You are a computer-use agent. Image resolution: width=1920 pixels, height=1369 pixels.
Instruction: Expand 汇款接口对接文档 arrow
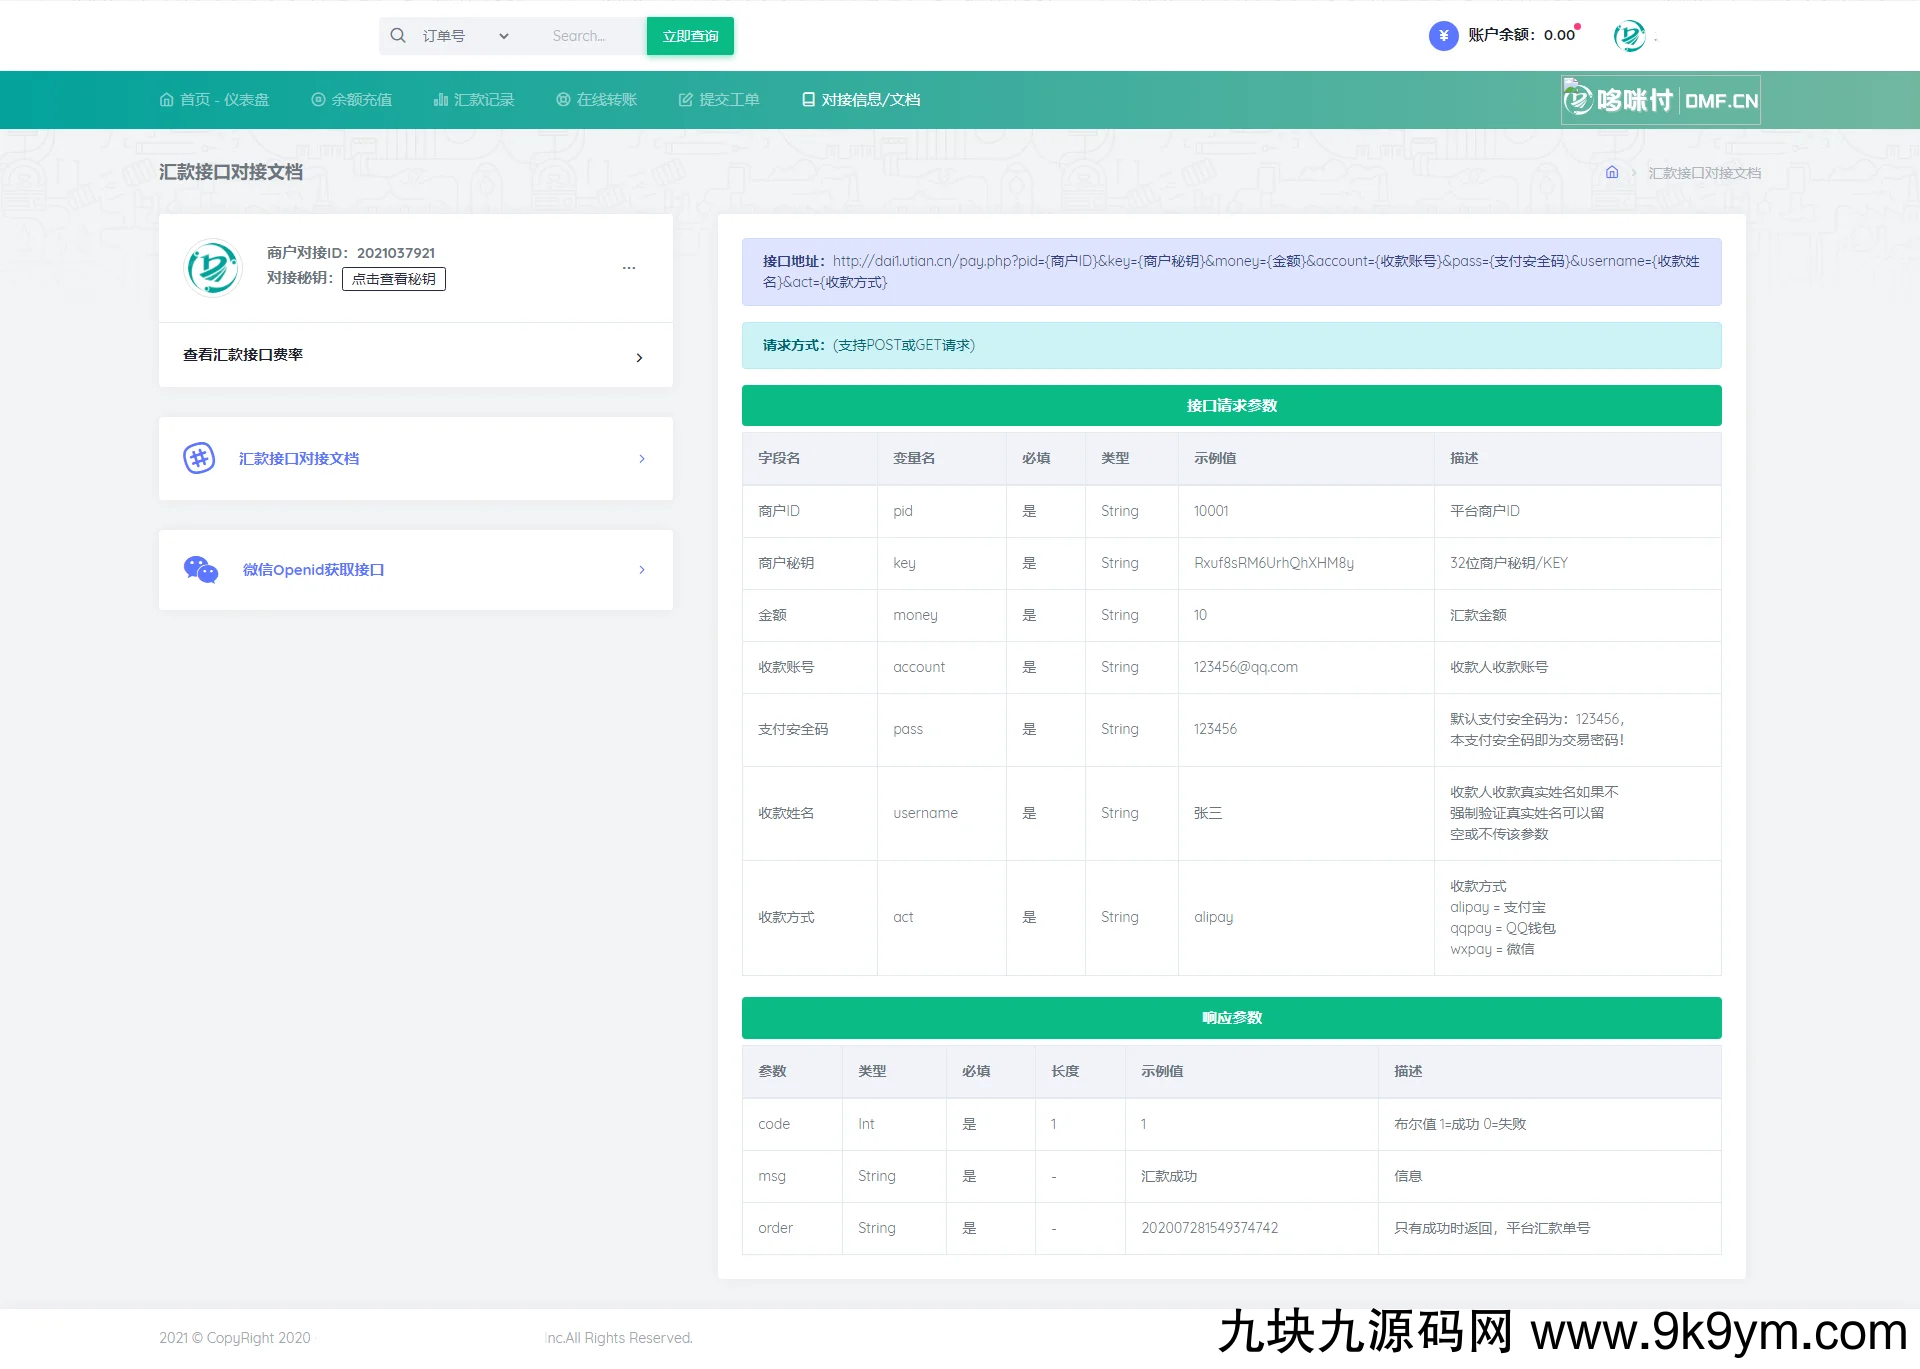coord(642,459)
